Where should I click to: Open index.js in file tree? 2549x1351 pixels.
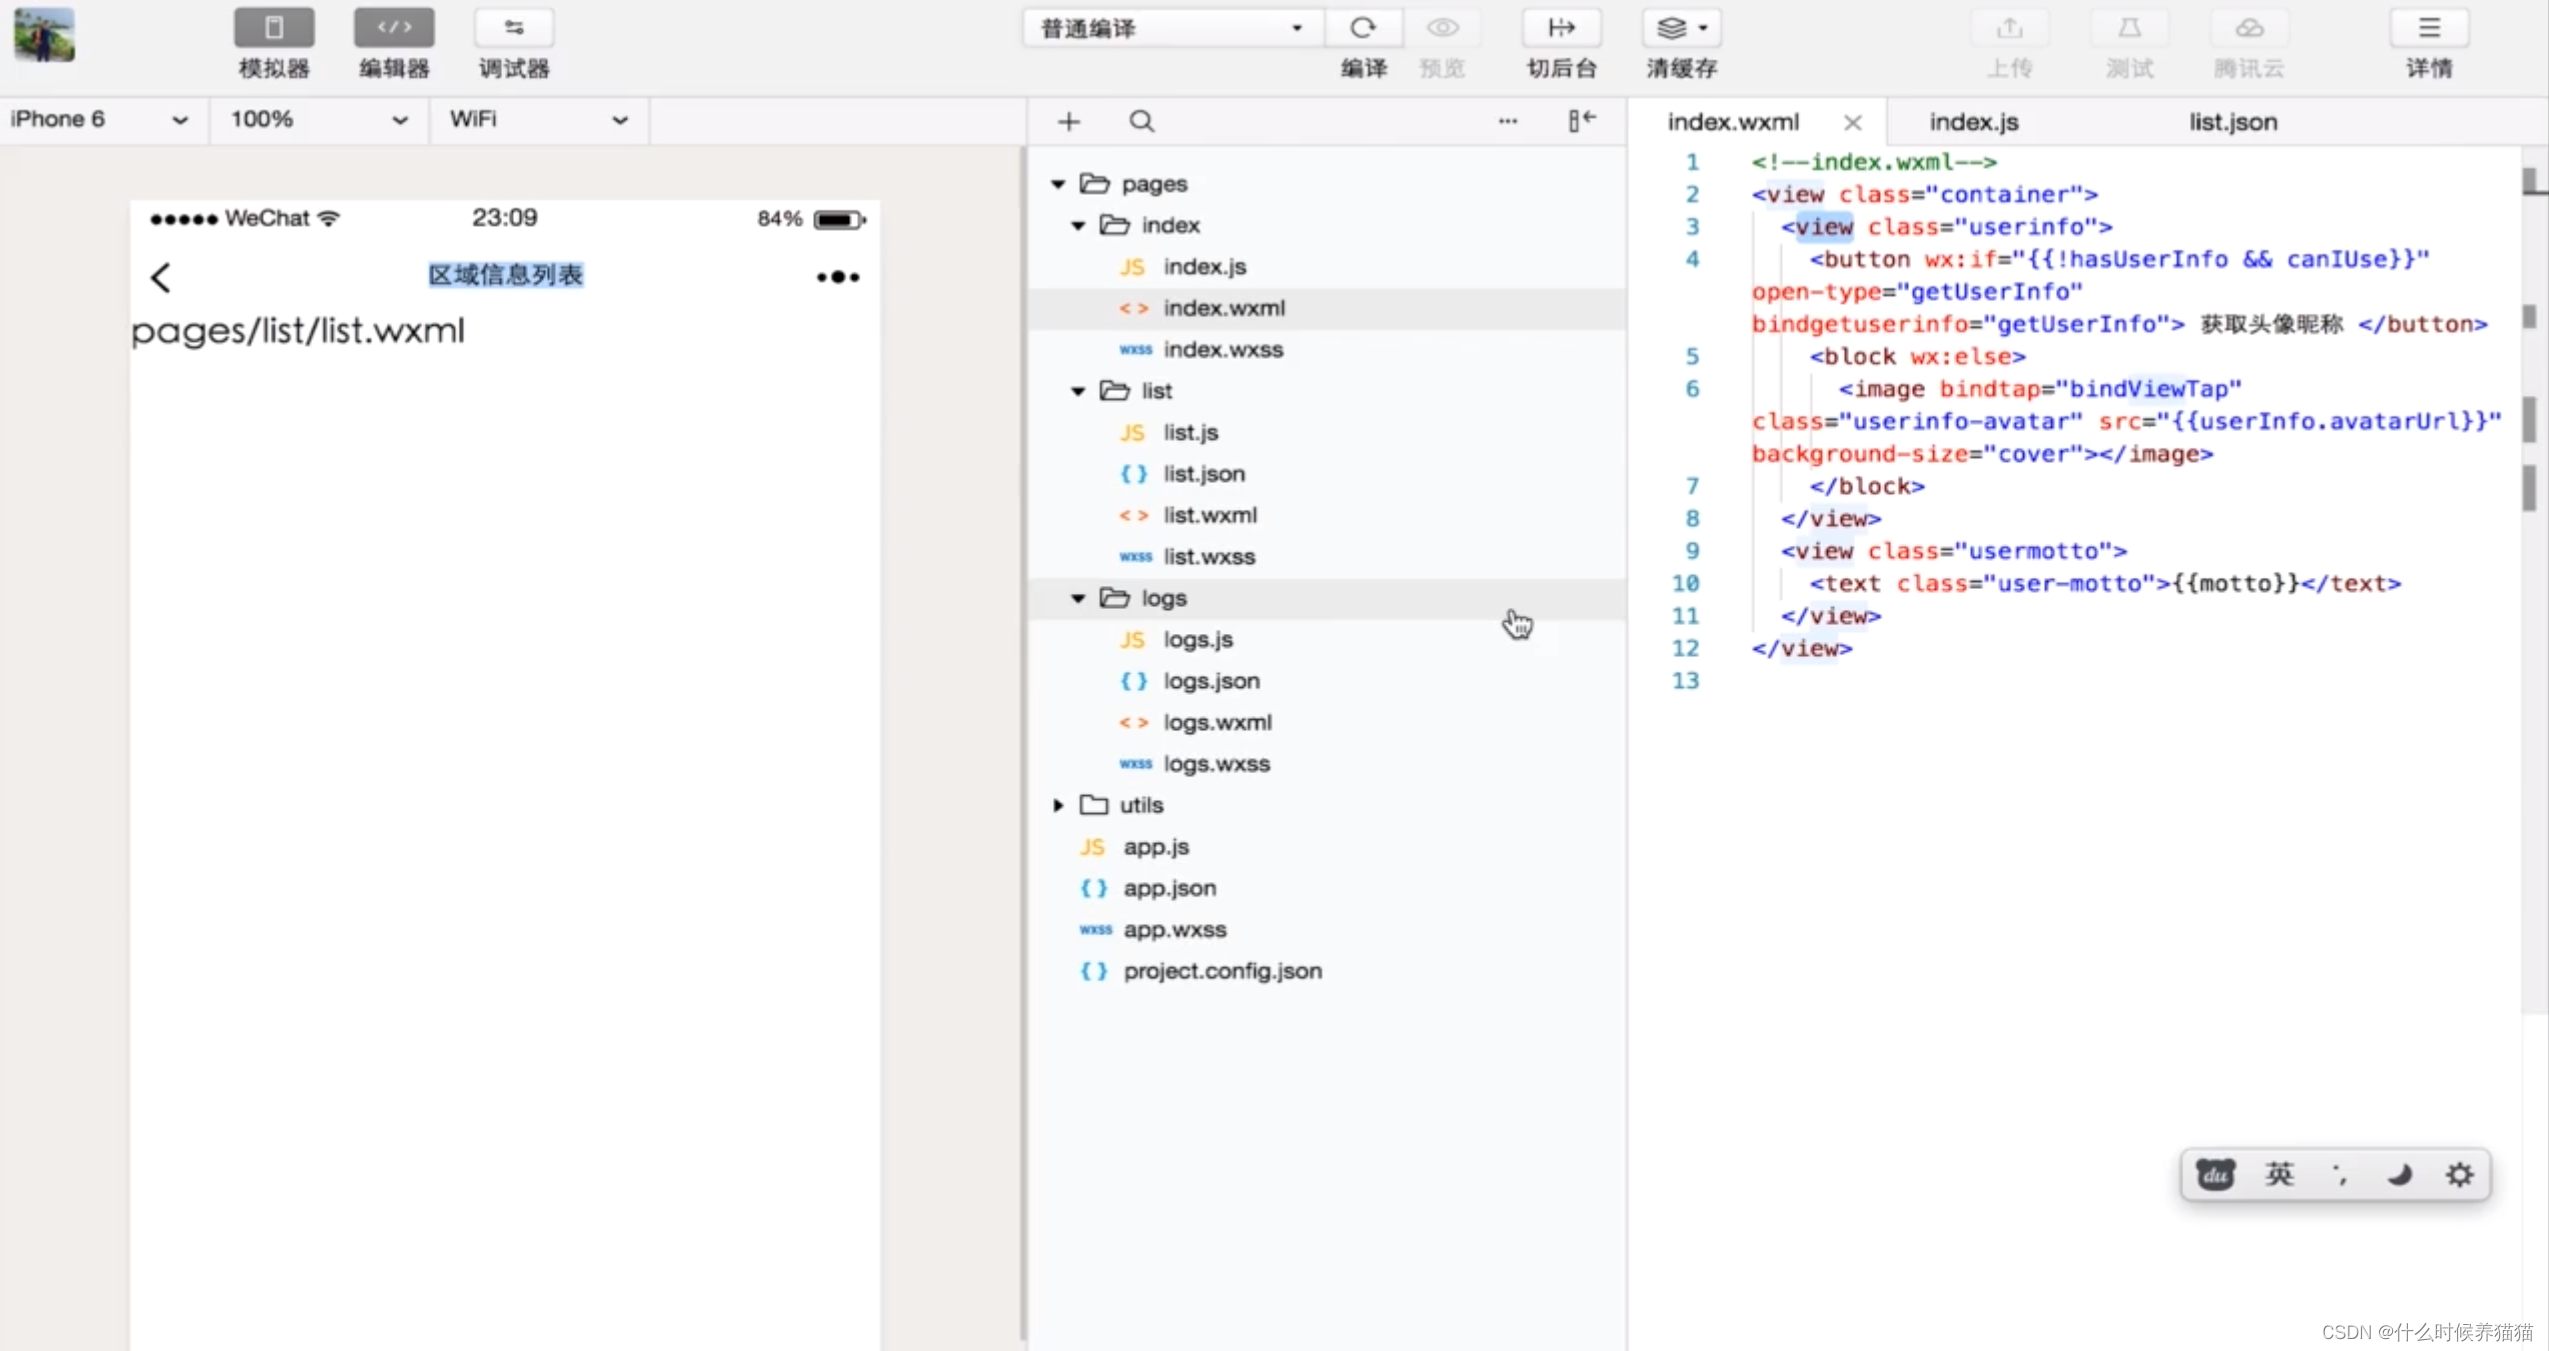1326,267
